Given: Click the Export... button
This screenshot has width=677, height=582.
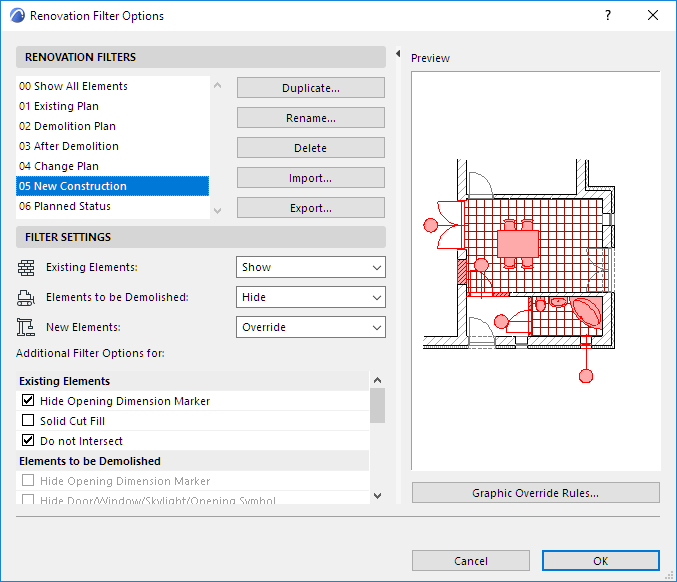Looking at the screenshot, I should (x=311, y=208).
